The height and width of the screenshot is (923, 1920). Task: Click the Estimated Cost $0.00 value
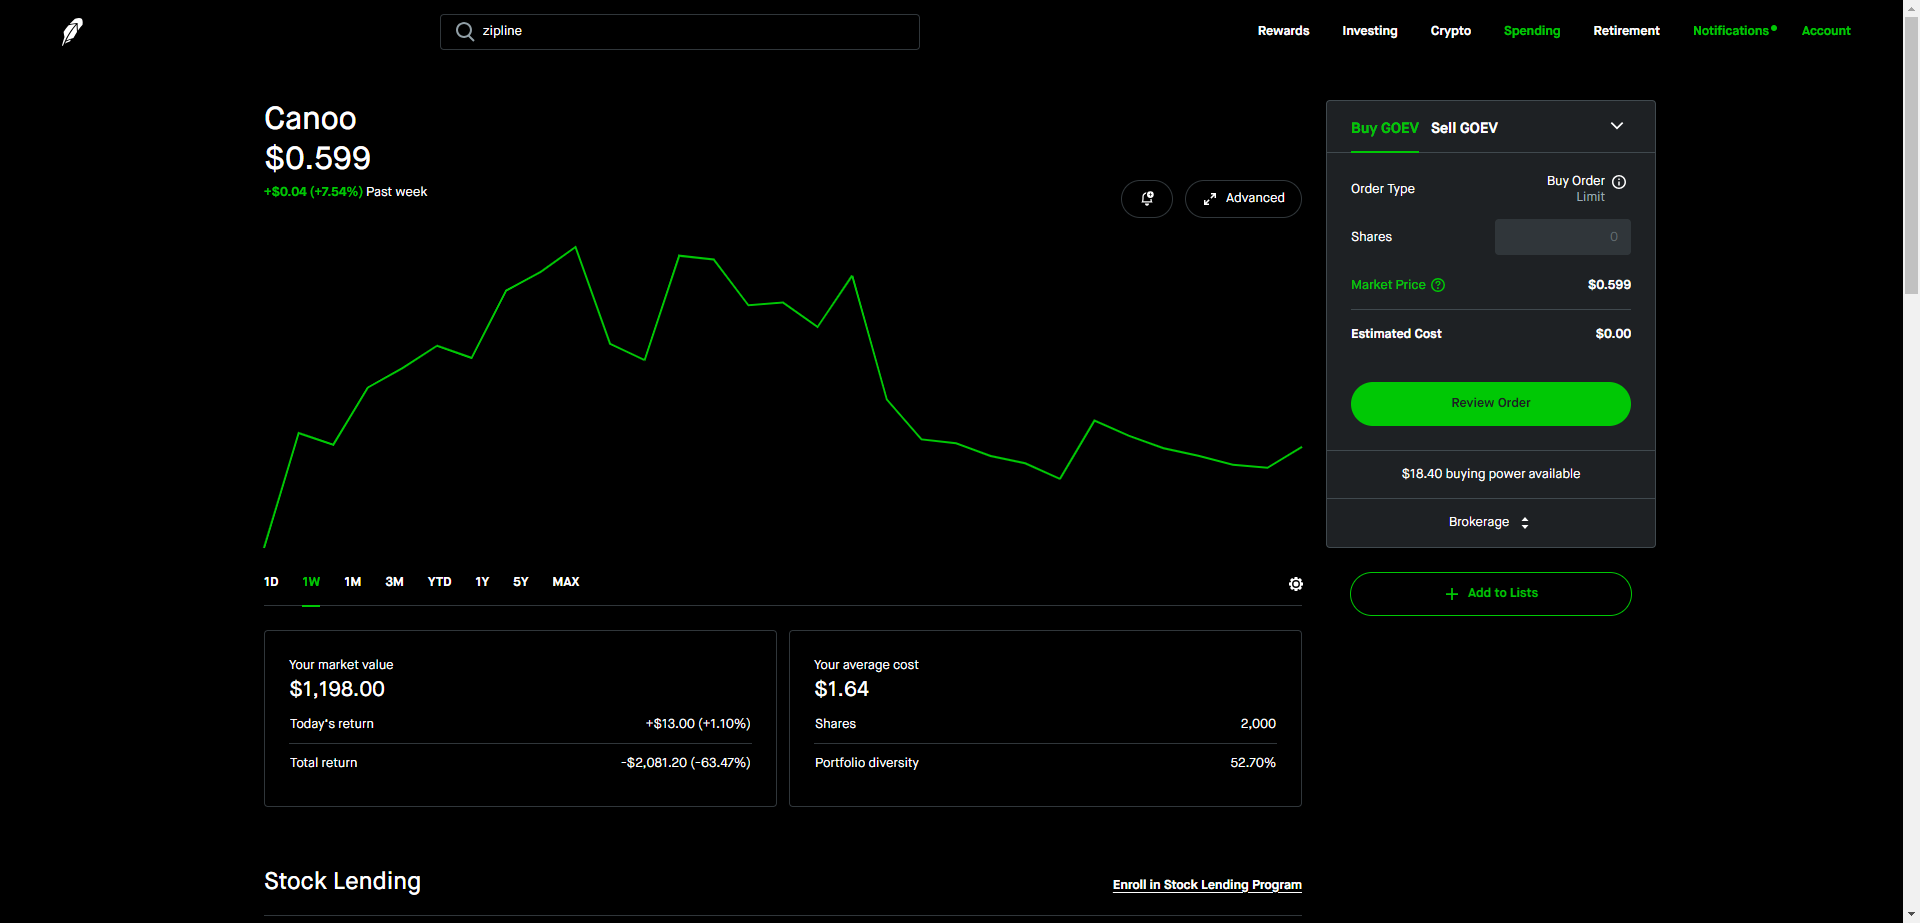click(x=1613, y=334)
